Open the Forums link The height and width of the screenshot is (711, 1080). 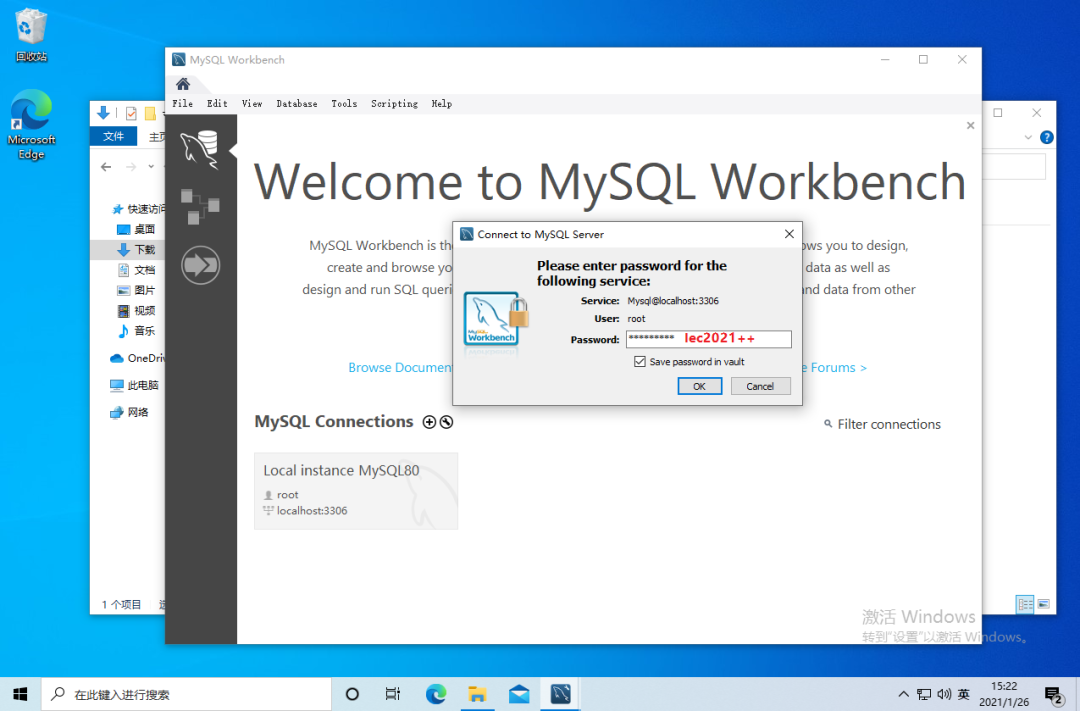[x=833, y=367]
